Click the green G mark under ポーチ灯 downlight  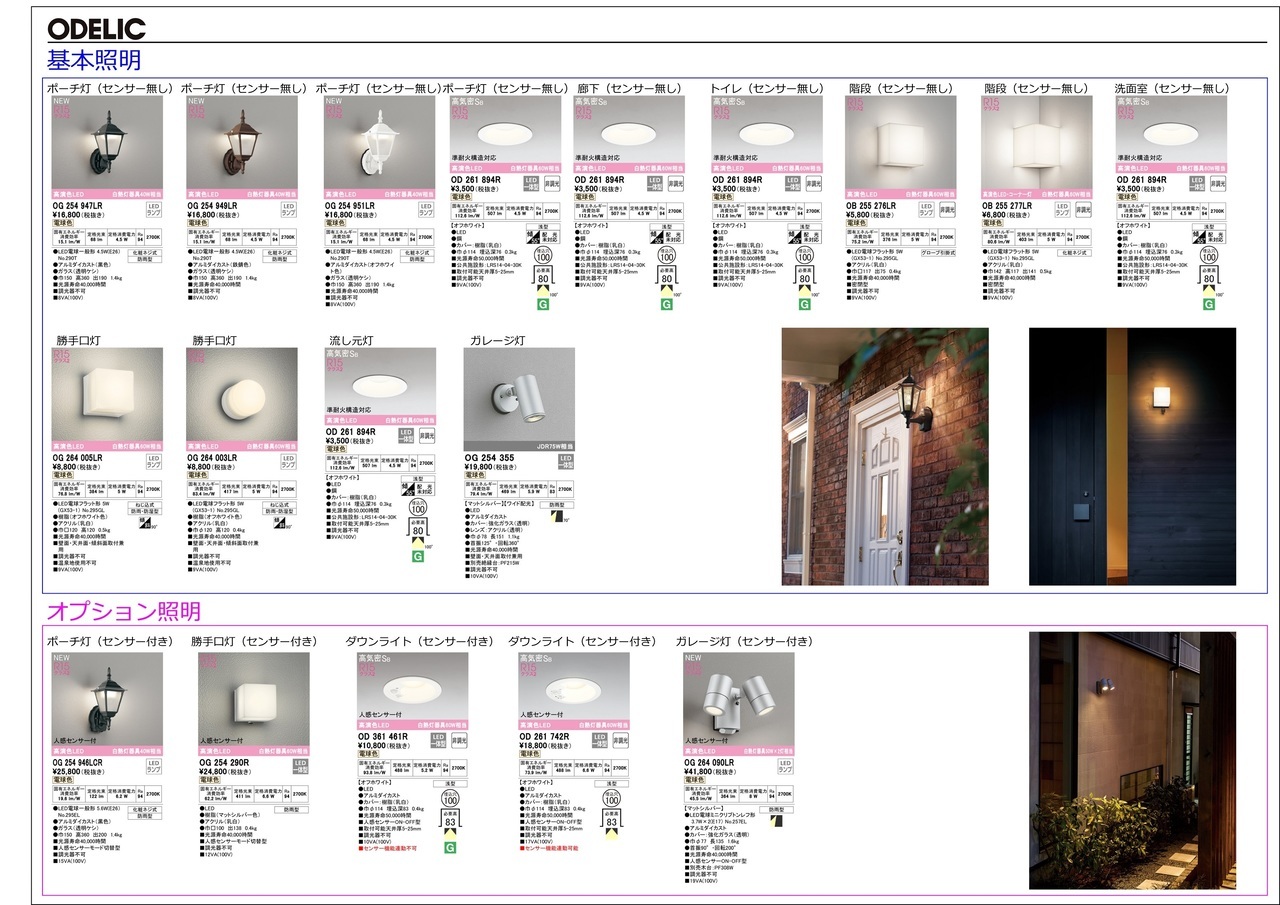point(541,304)
